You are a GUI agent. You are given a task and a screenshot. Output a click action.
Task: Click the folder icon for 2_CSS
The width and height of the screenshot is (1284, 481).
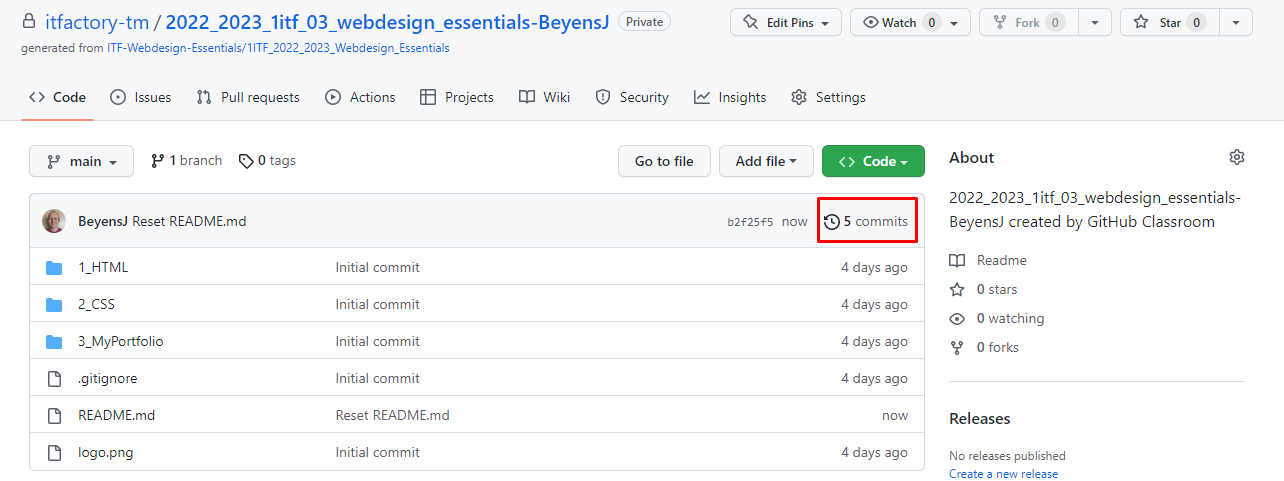pos(54,304)
